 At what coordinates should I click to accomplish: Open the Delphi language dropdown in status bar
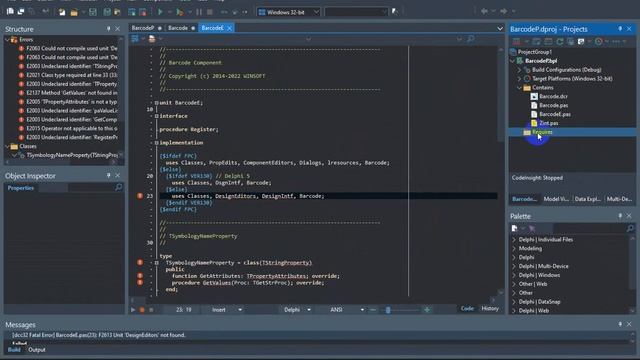pos(309,310)
